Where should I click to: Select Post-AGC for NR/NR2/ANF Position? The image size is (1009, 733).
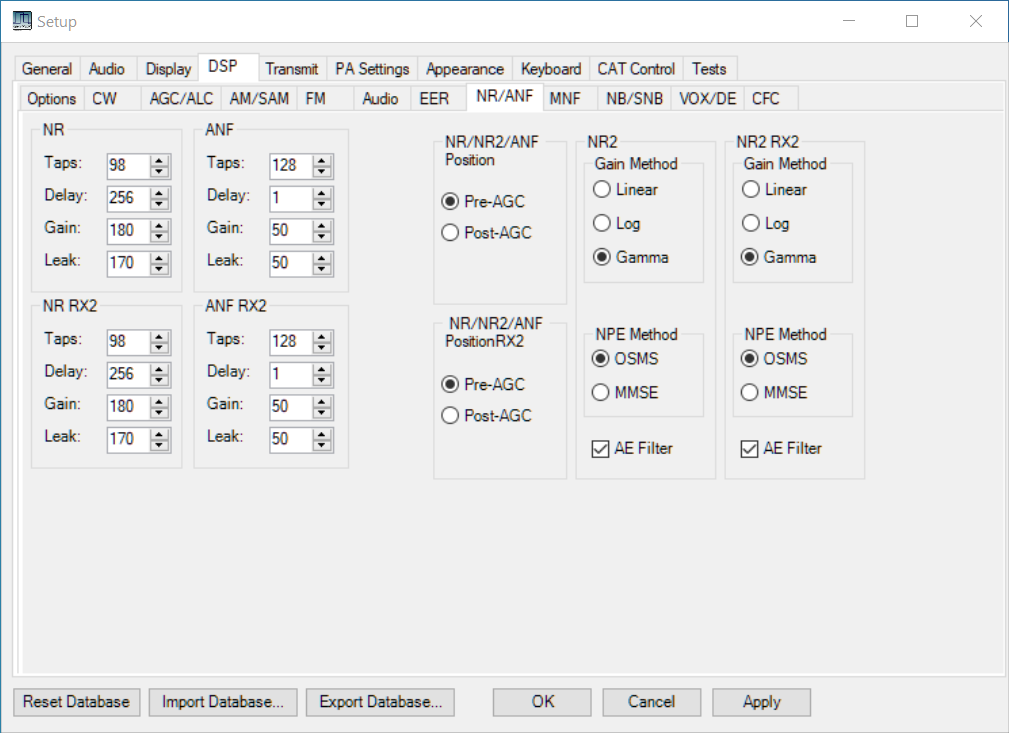(451, 233)
